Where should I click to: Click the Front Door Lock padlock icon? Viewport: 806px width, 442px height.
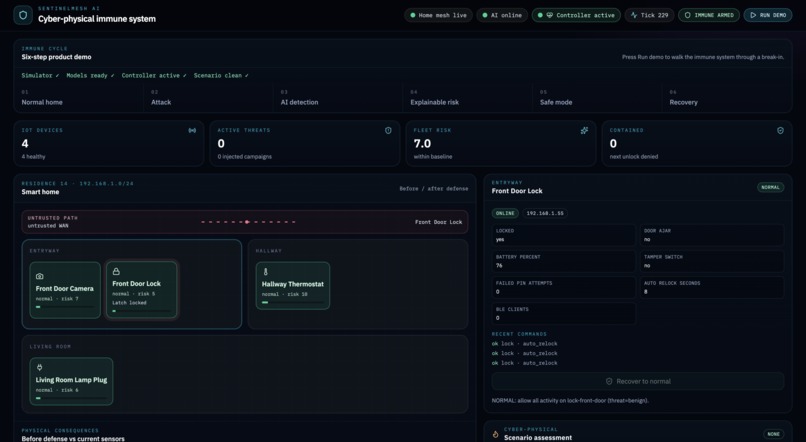click(116, 271)
